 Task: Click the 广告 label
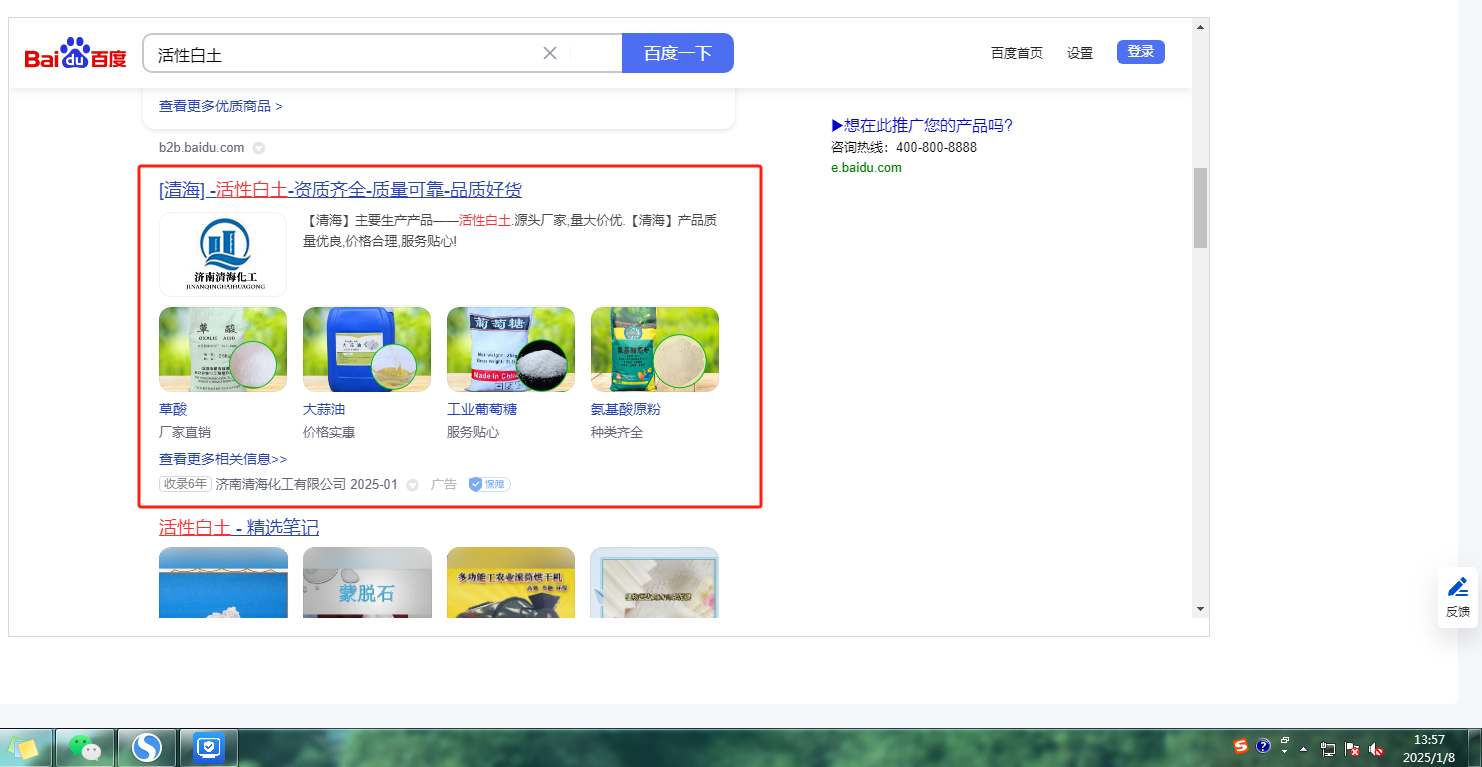tap(444, 484)
